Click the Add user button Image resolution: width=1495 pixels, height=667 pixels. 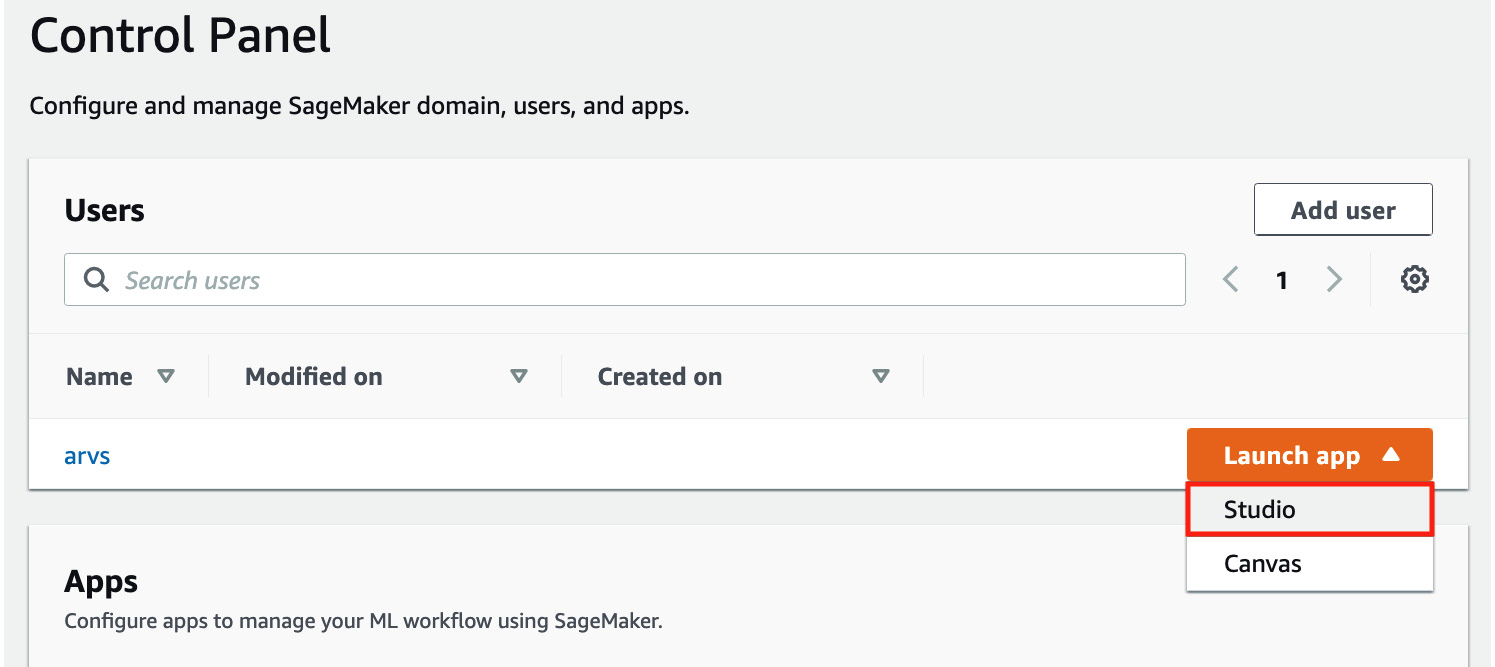point(1343,210)
